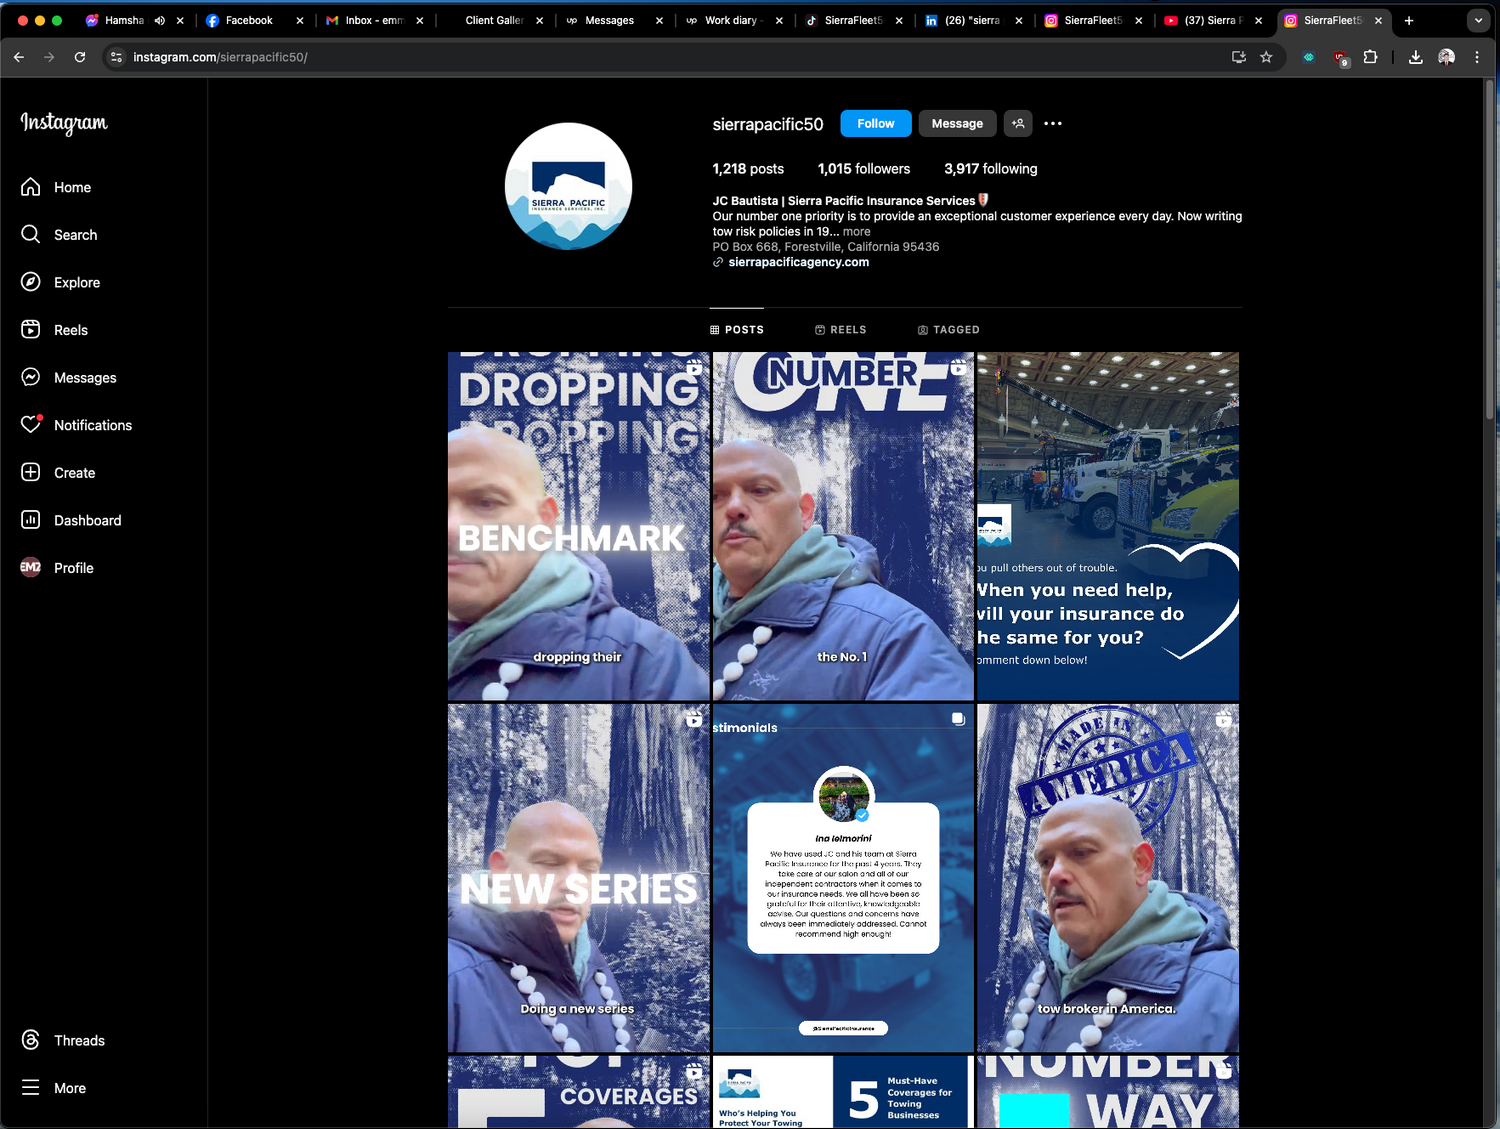
Task: Open the NEW SERIES reel post
Action: pyautogui.click(x=578, y=878)
